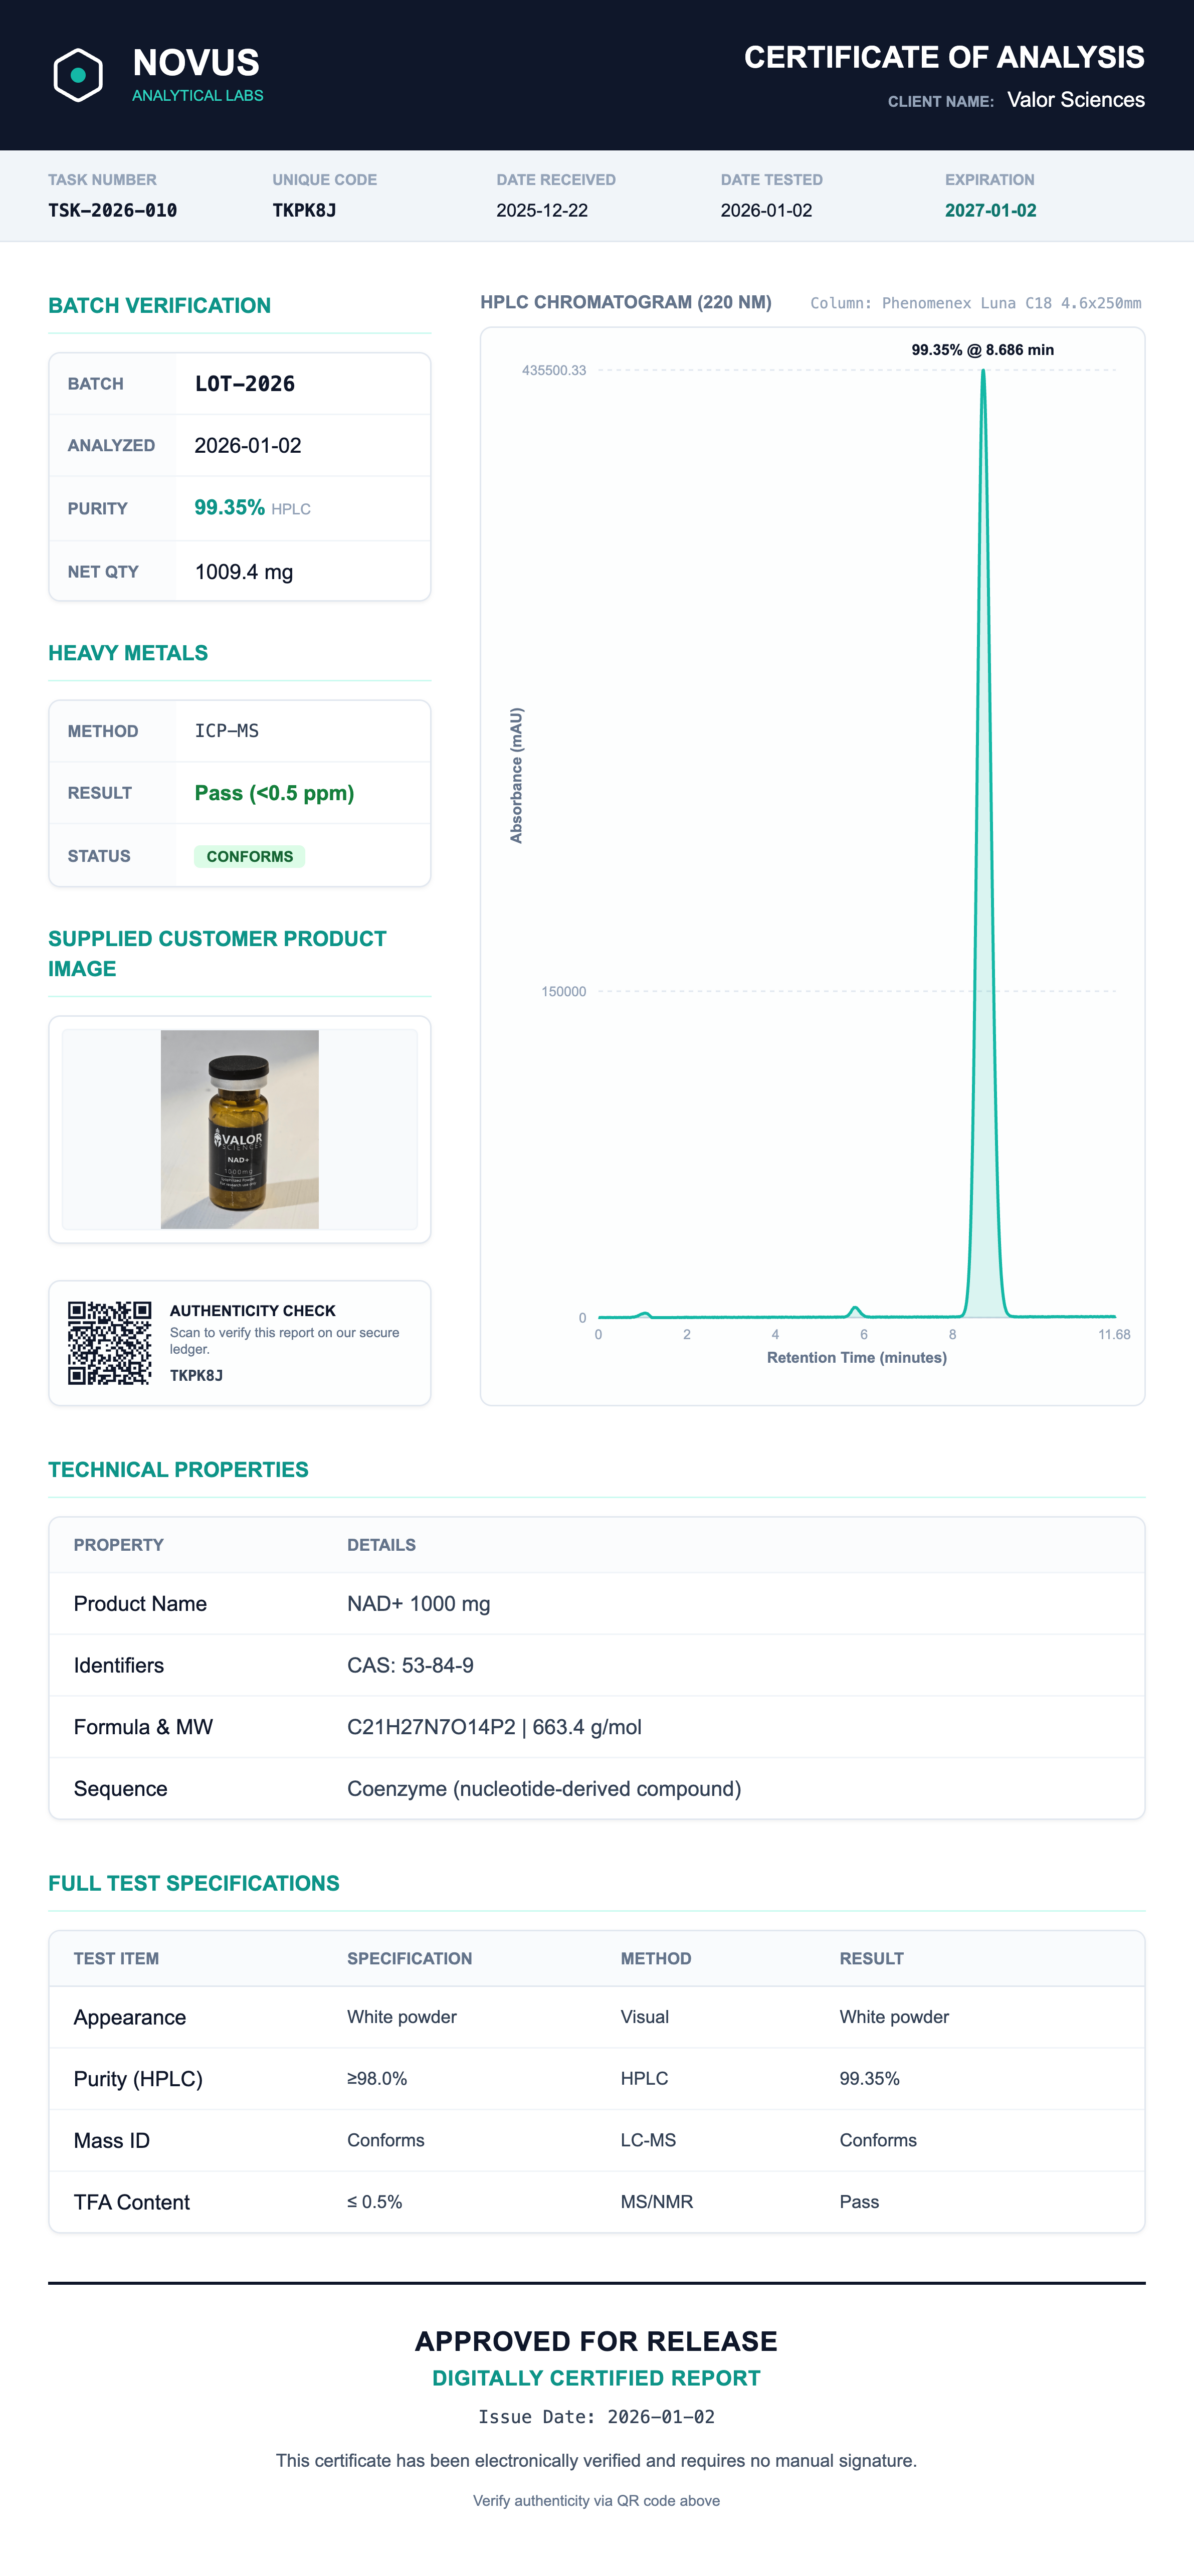The width and height of the screenshot is (1194, 2560).
Task: Click the date received value 2025-12-22
Action: click(x=542, y=210)
